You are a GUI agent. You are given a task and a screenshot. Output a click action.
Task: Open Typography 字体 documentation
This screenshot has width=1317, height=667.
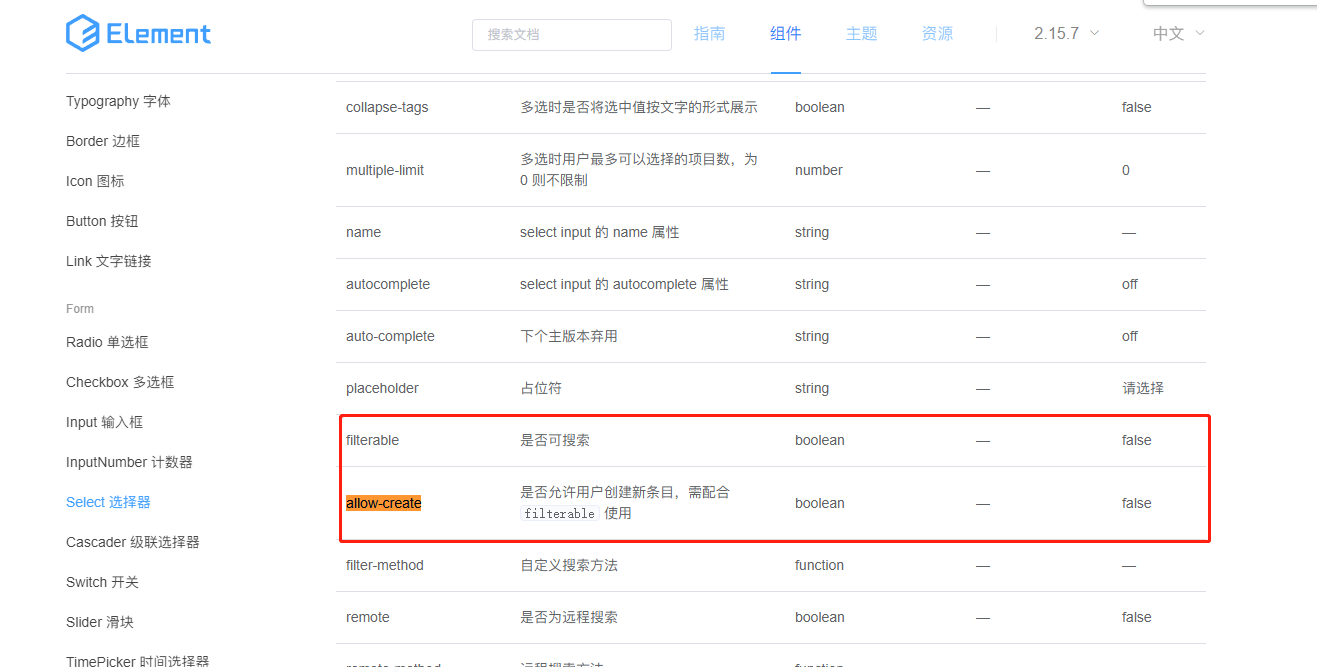118,100
